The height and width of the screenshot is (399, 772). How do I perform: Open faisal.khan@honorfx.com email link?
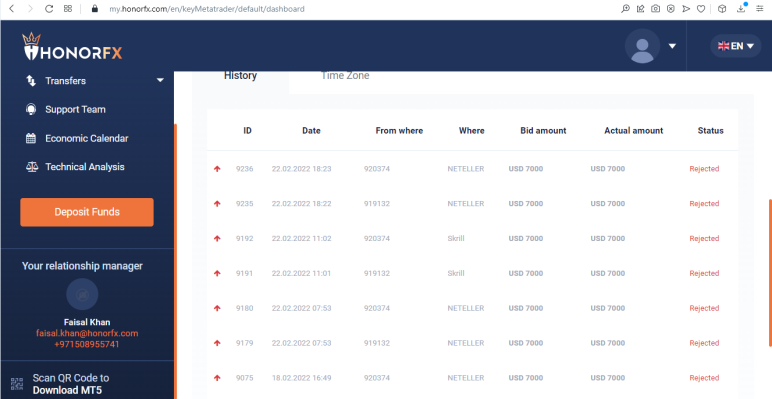(87, 333)
